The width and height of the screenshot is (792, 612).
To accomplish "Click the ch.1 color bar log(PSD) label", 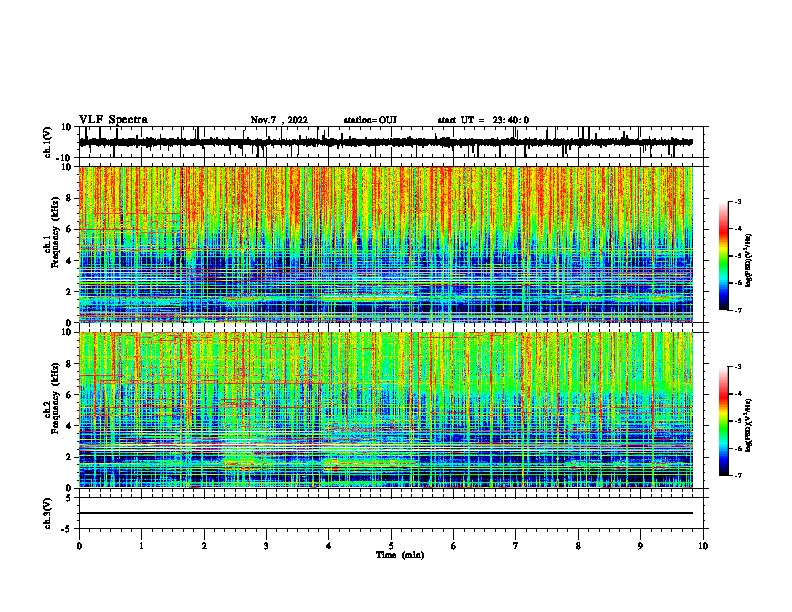I will [749, 261].
